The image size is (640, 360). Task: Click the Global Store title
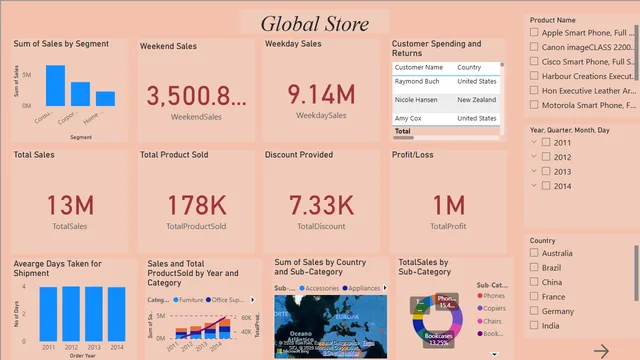pos(315,24)
